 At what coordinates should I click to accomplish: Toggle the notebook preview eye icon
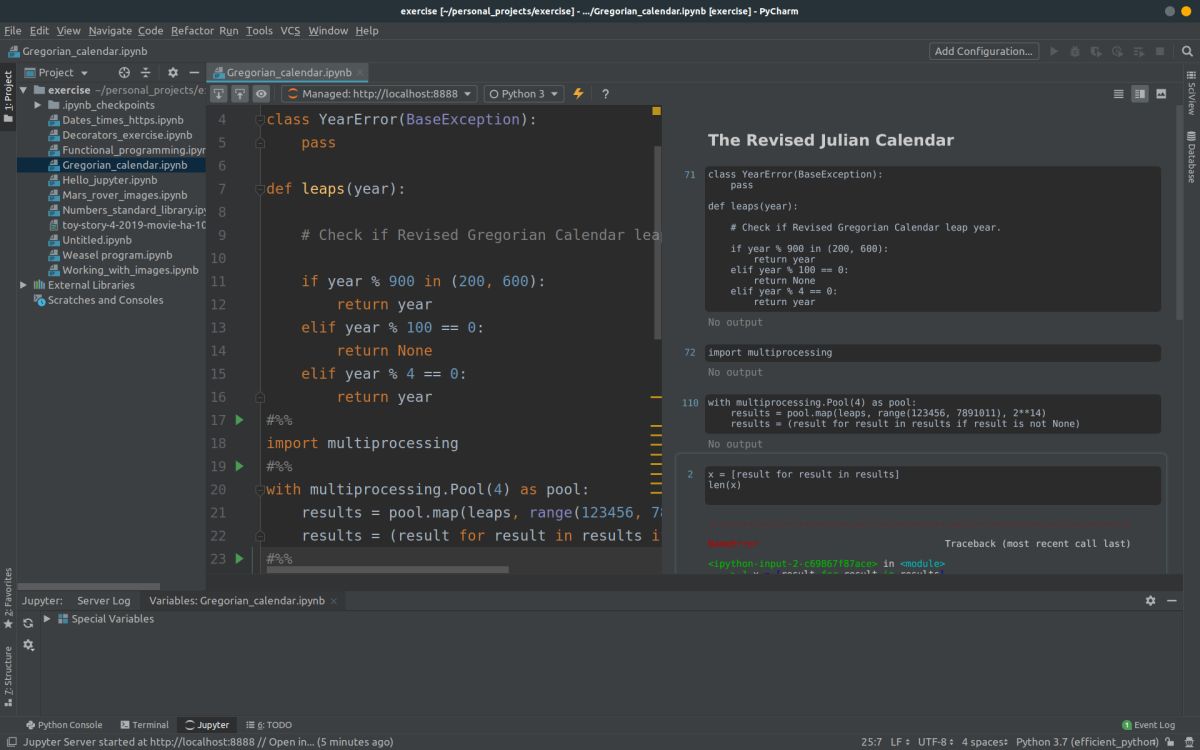tap(261, 93)
